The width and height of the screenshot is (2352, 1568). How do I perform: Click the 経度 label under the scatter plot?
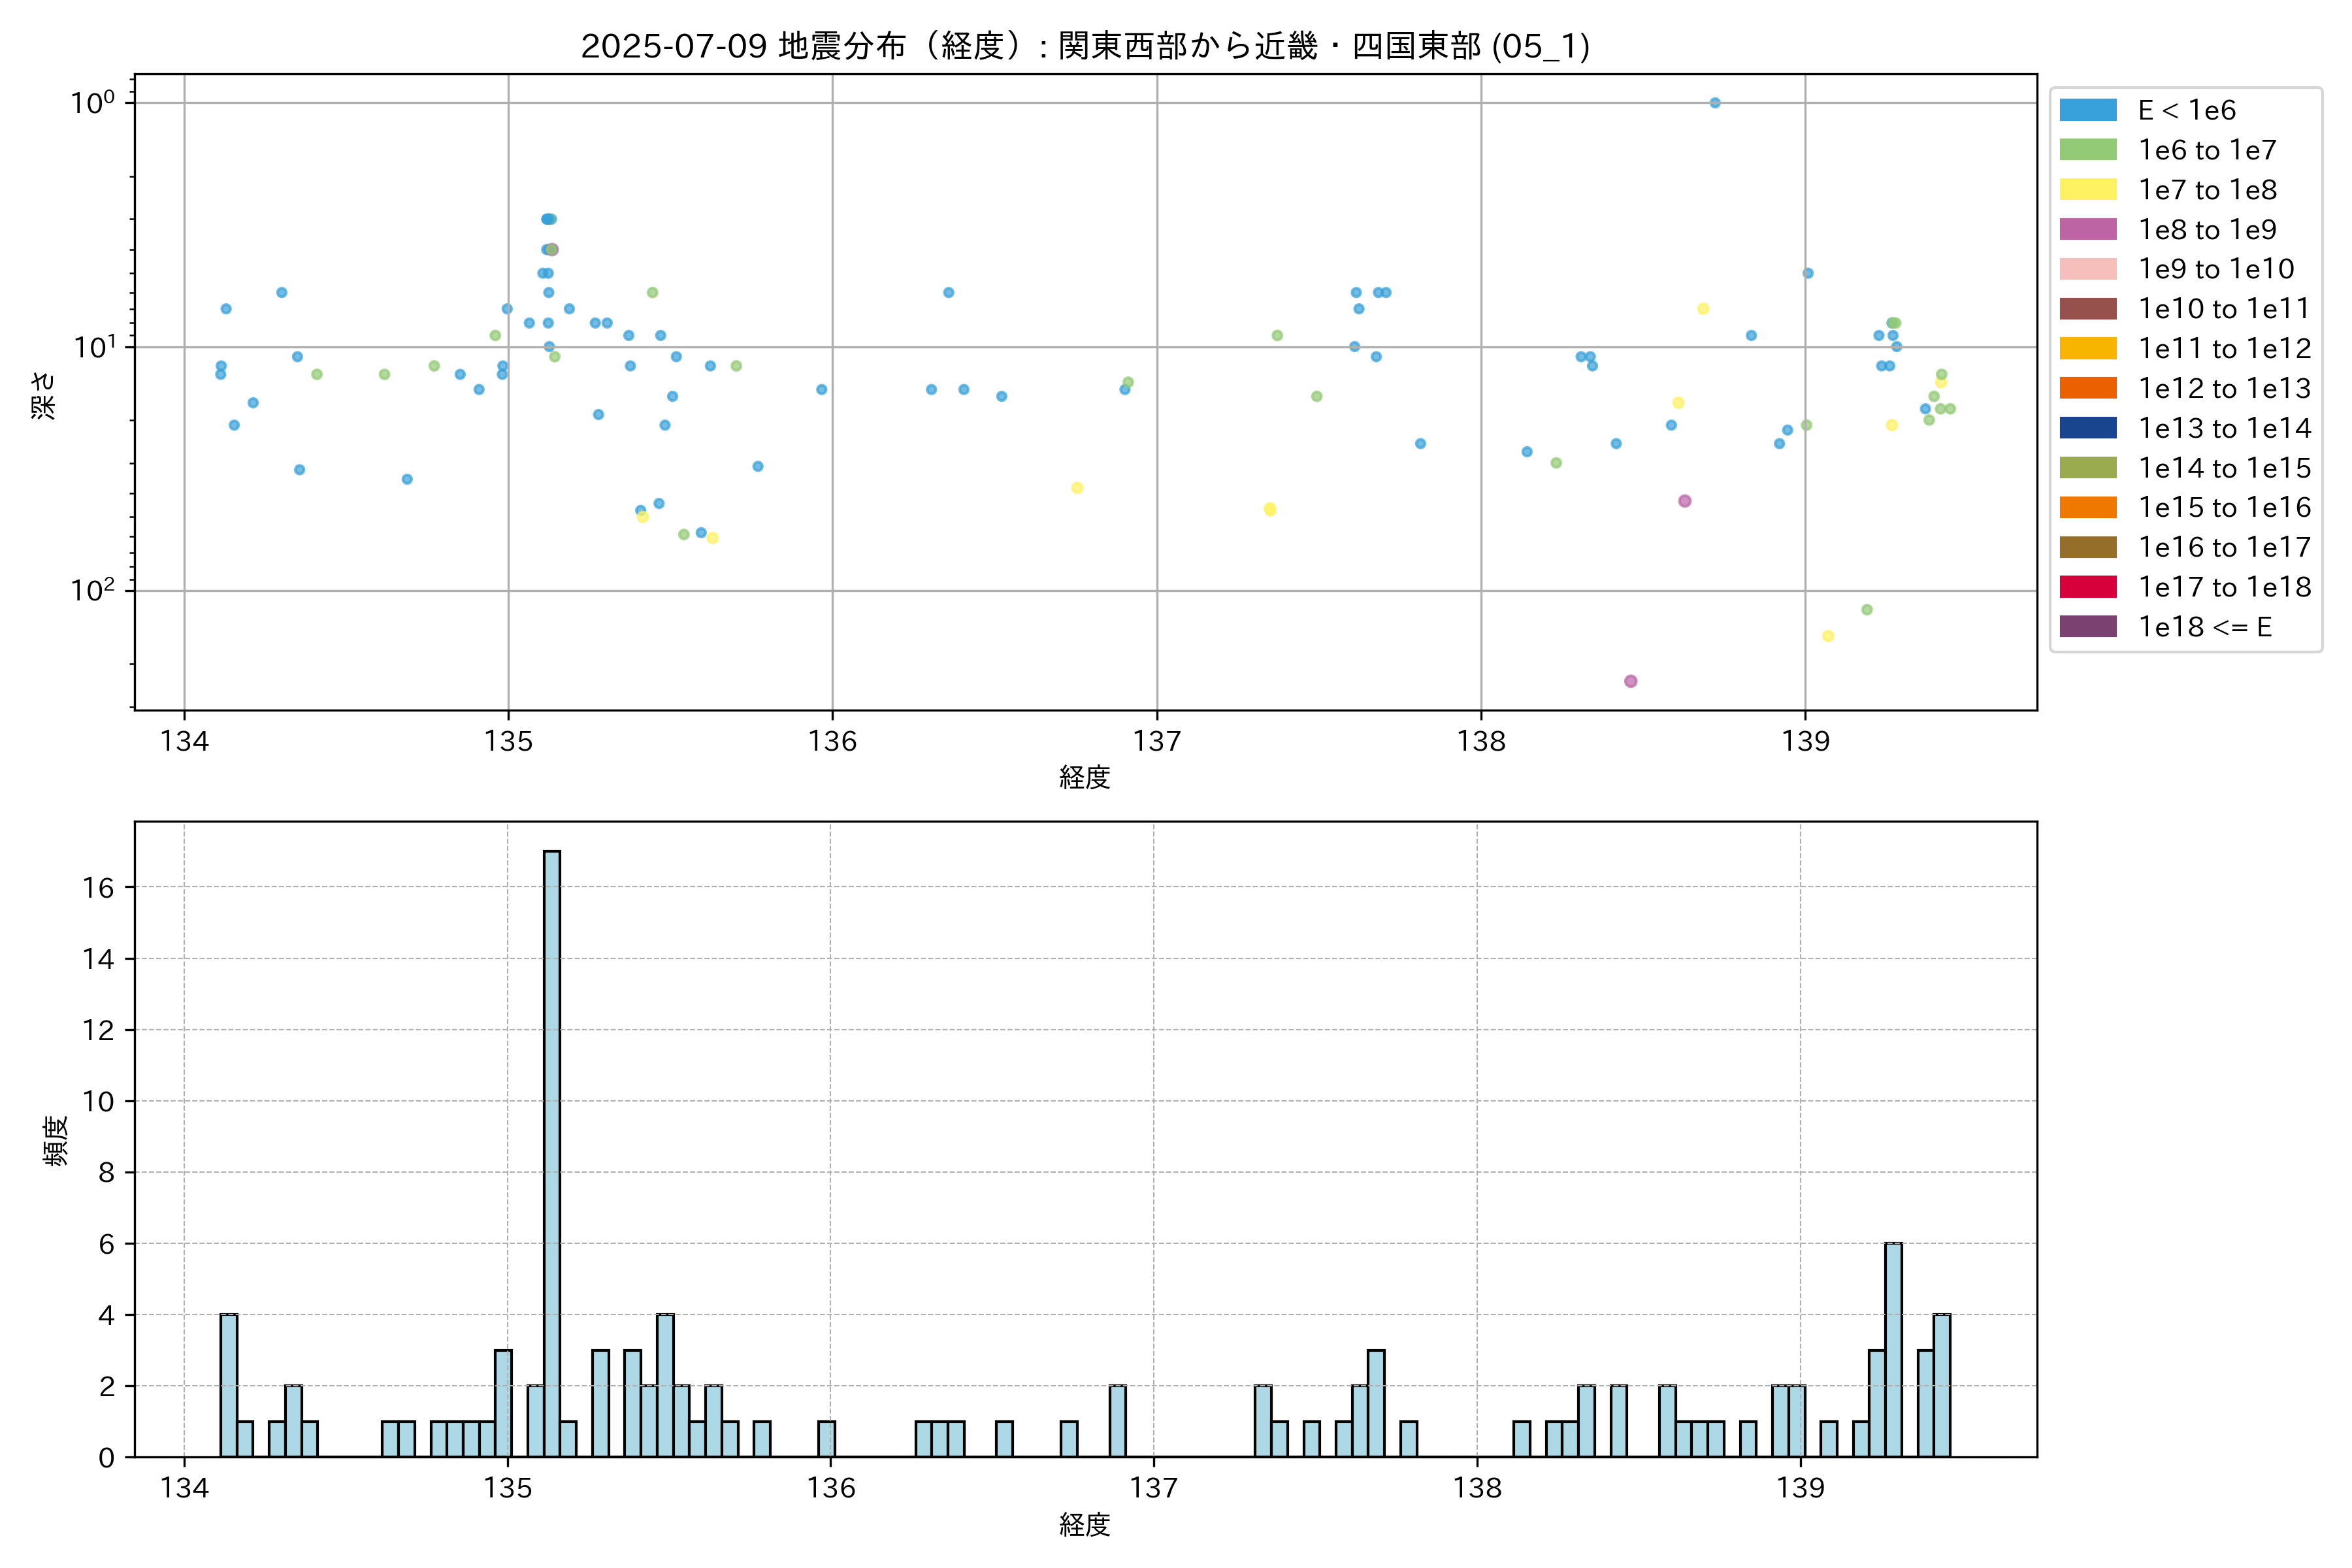[1085, 777]
